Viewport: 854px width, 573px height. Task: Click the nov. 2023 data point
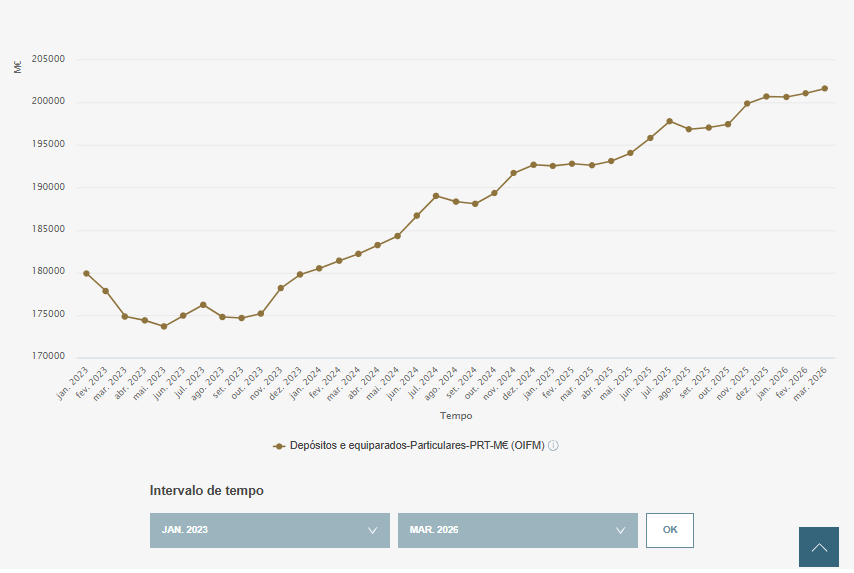281,288
